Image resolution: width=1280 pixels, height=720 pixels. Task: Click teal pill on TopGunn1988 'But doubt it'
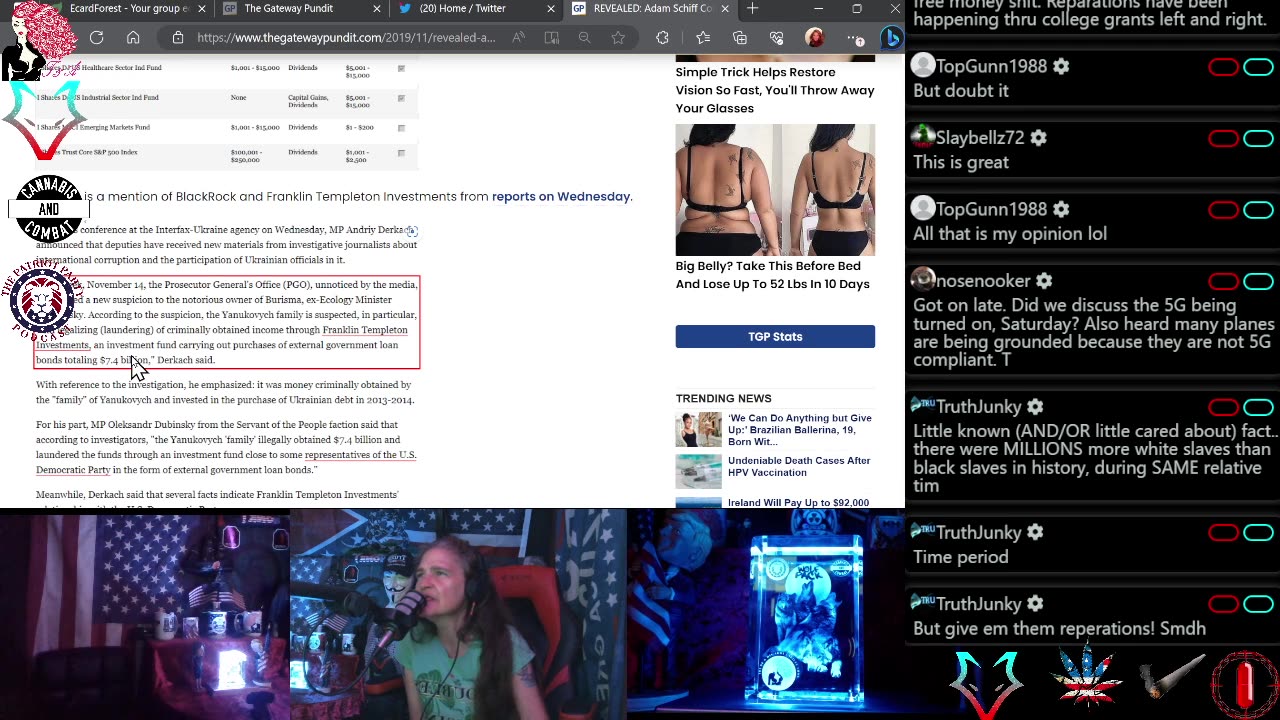(x=1258, y=67)
